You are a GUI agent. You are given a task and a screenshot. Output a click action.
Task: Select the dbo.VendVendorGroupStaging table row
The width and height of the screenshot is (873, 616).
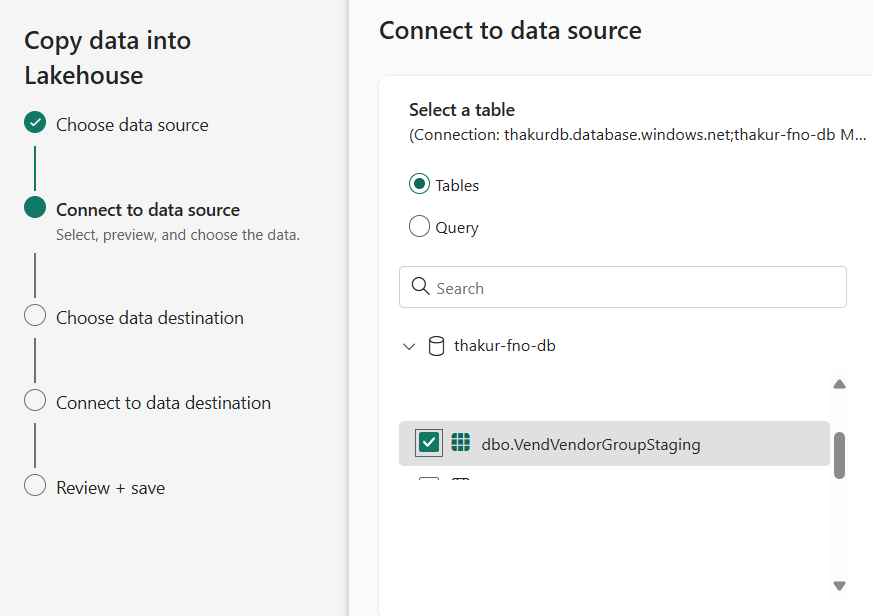pyautogui.click(x=590, y=444)
